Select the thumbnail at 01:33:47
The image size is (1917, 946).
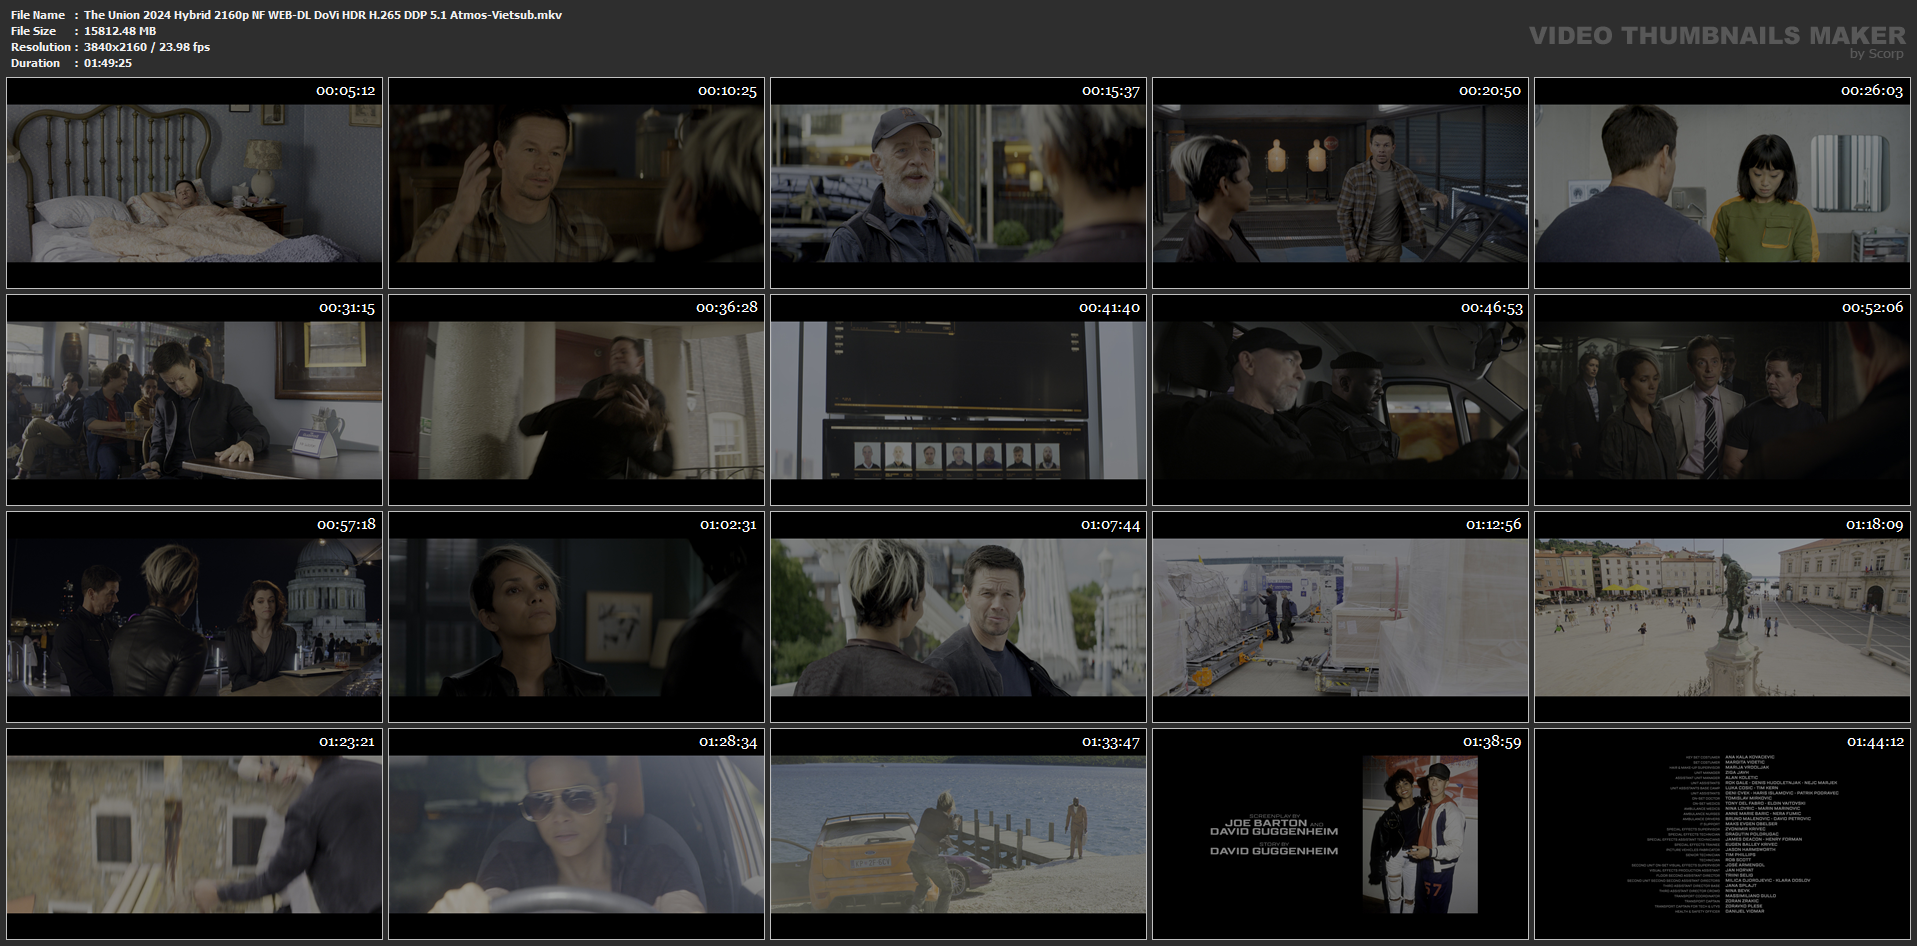958,834
